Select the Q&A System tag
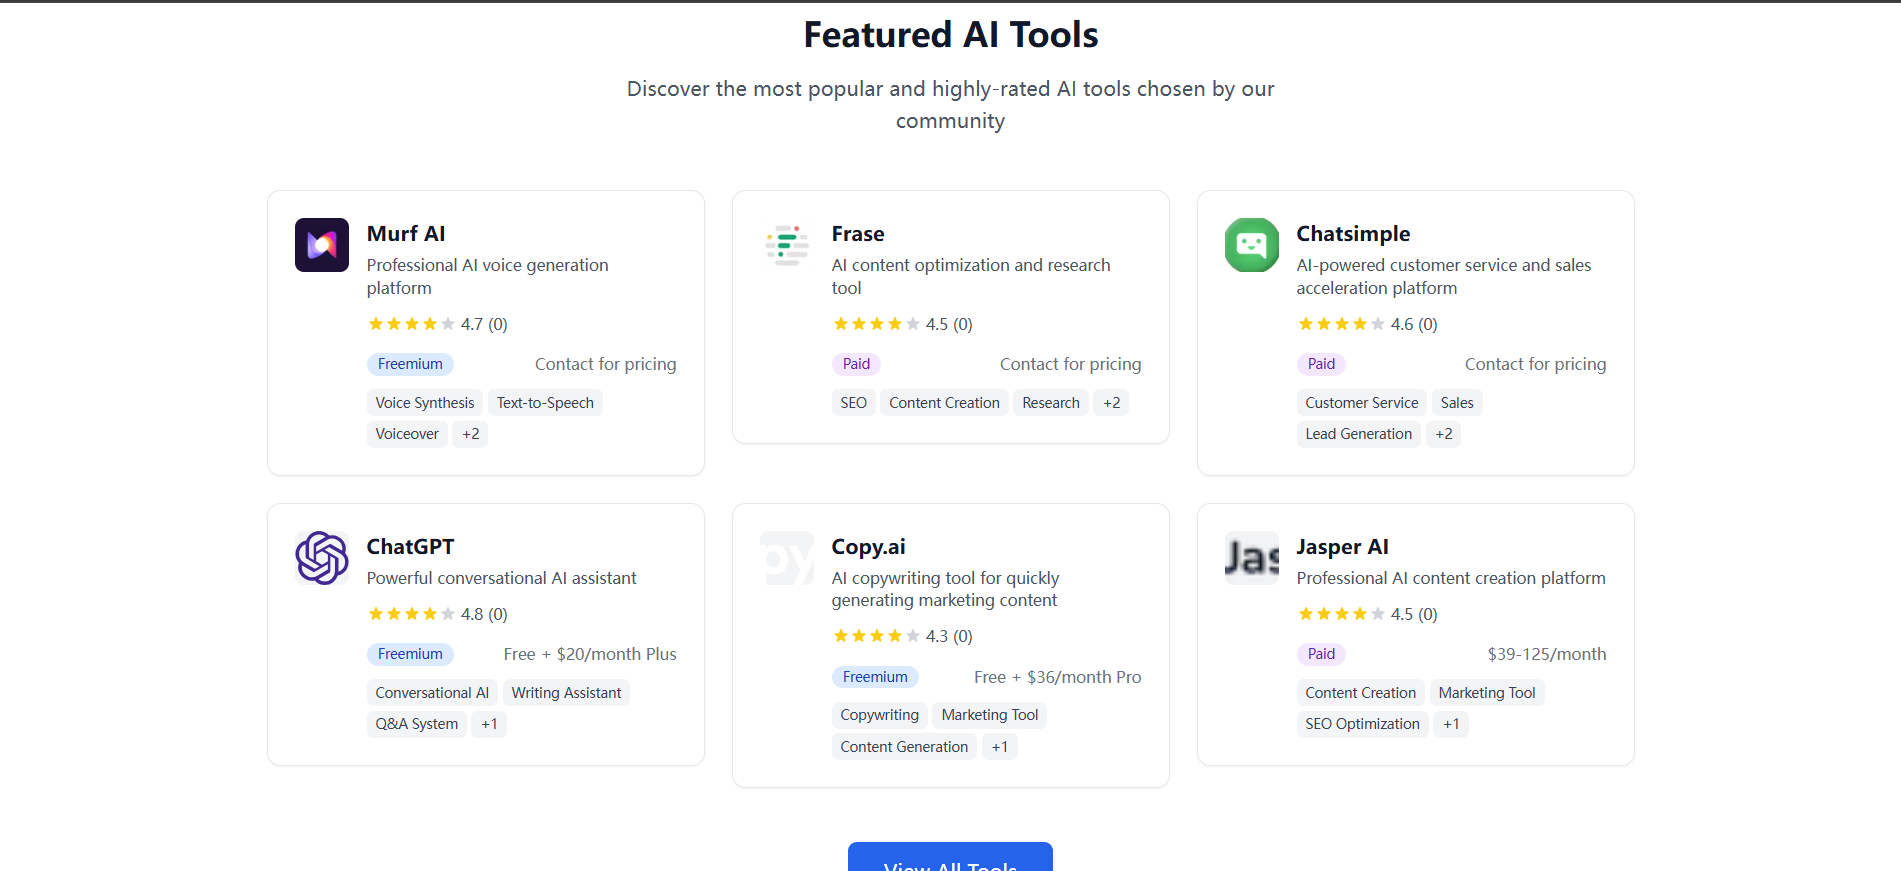This screenshot has height=871, width=1901. (417, 724)
